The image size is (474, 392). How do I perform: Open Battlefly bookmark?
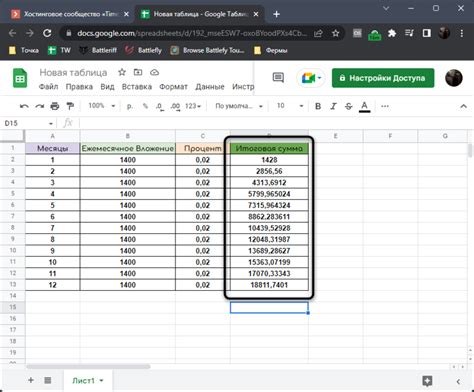click(143, 50)
